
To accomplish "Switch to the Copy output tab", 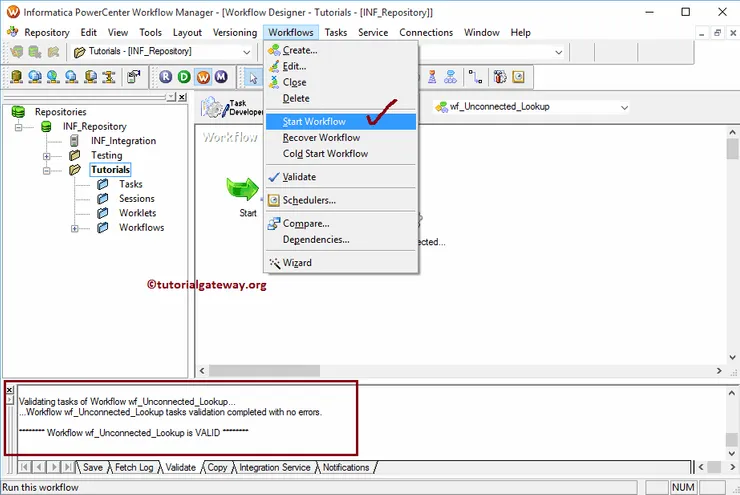I will 217,468.
